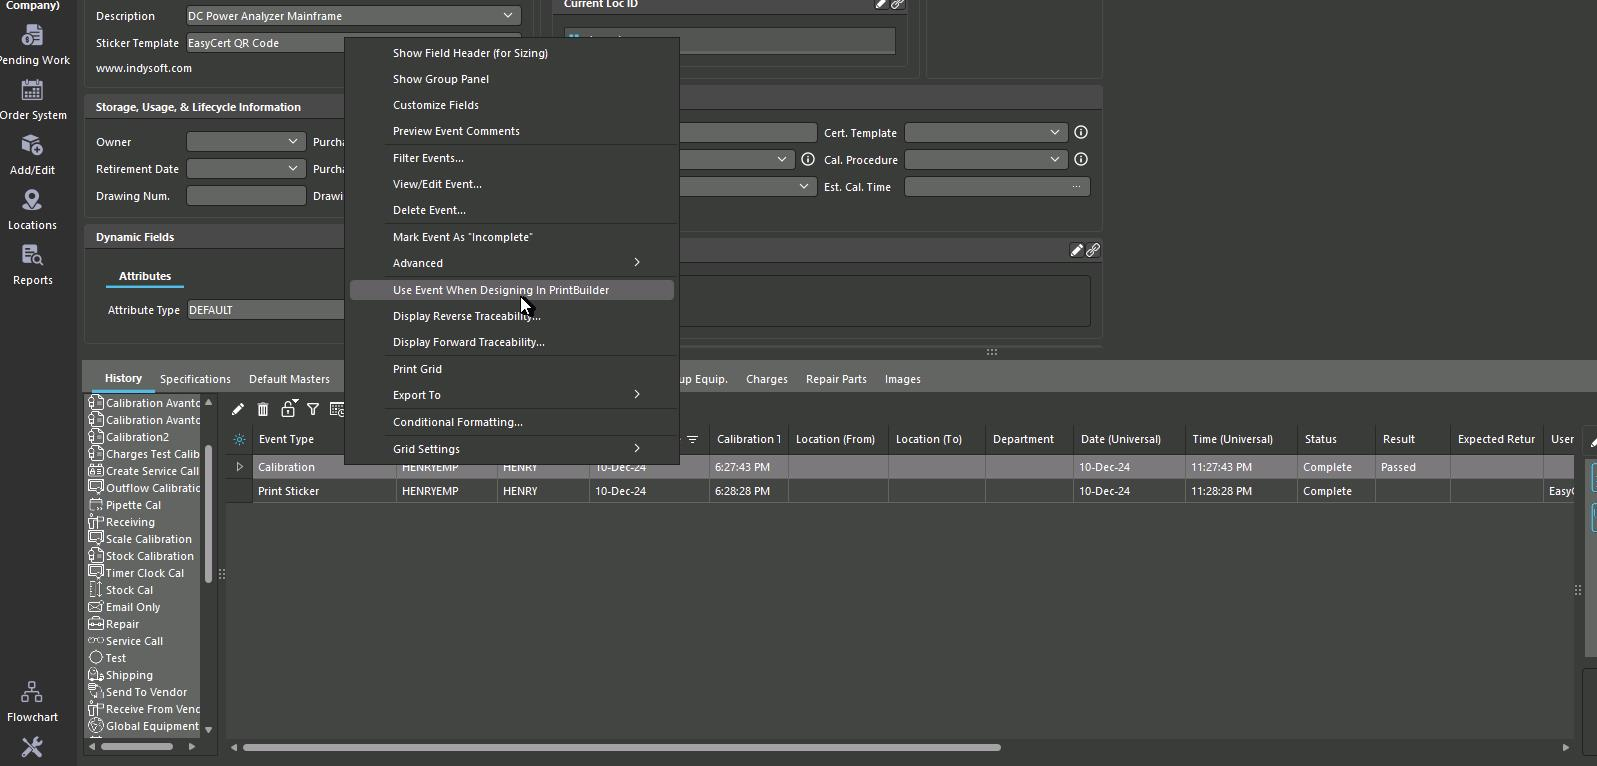Click the filter funnel icon in History toolbar
Screen dimensions: 1597x766
pyautogui.click(x=313, y=409)
